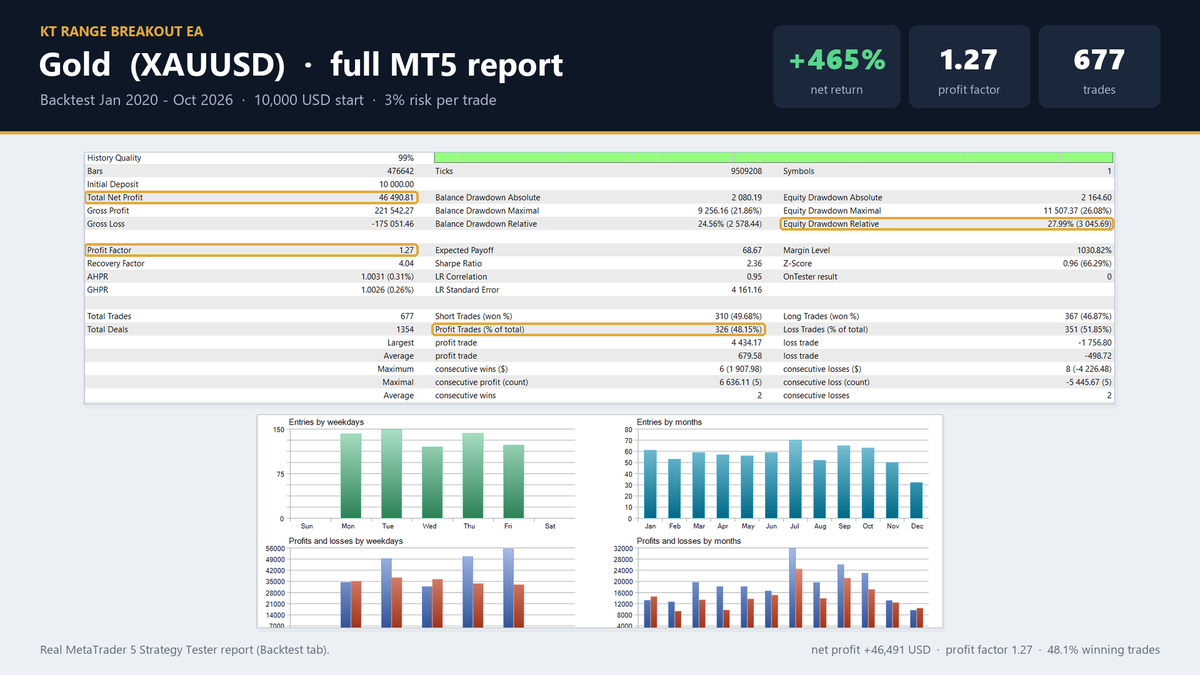Viewport: 1200px width, 675px height.
Task: Click the average profit trade value 679.58
Action: [x=750, y=355]
